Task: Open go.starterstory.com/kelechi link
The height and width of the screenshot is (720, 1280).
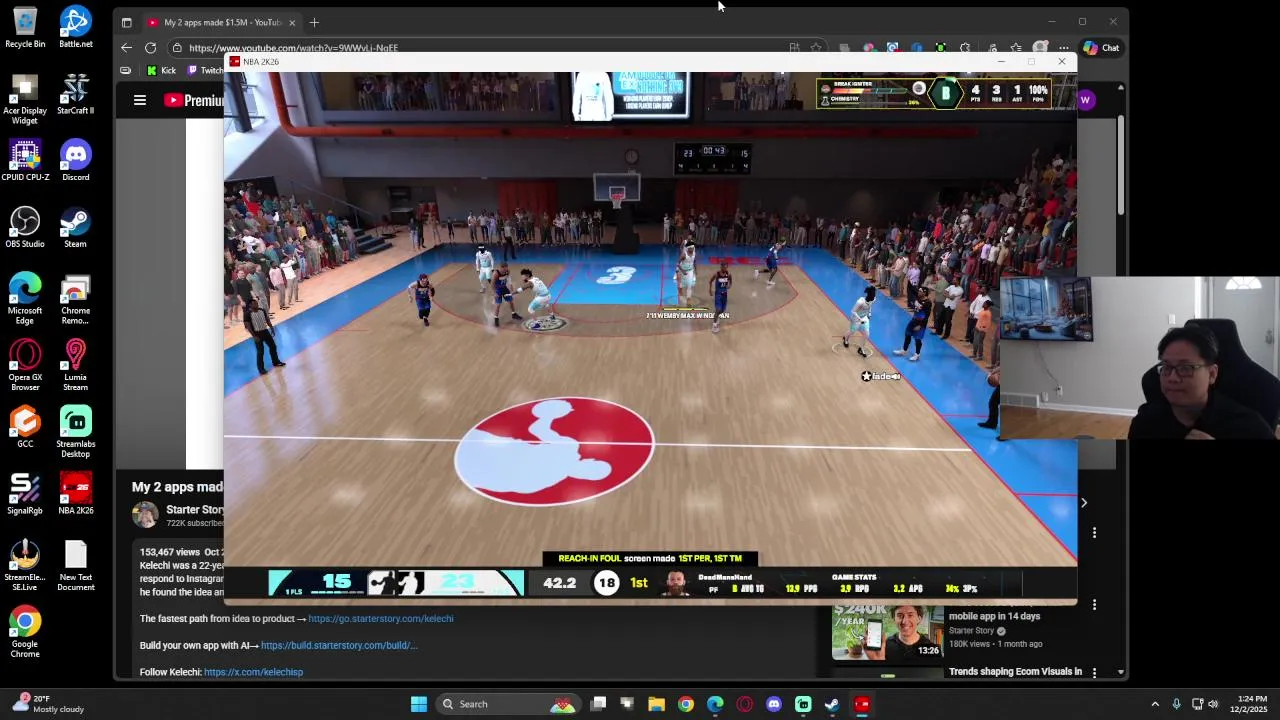Action: [381, 618]
